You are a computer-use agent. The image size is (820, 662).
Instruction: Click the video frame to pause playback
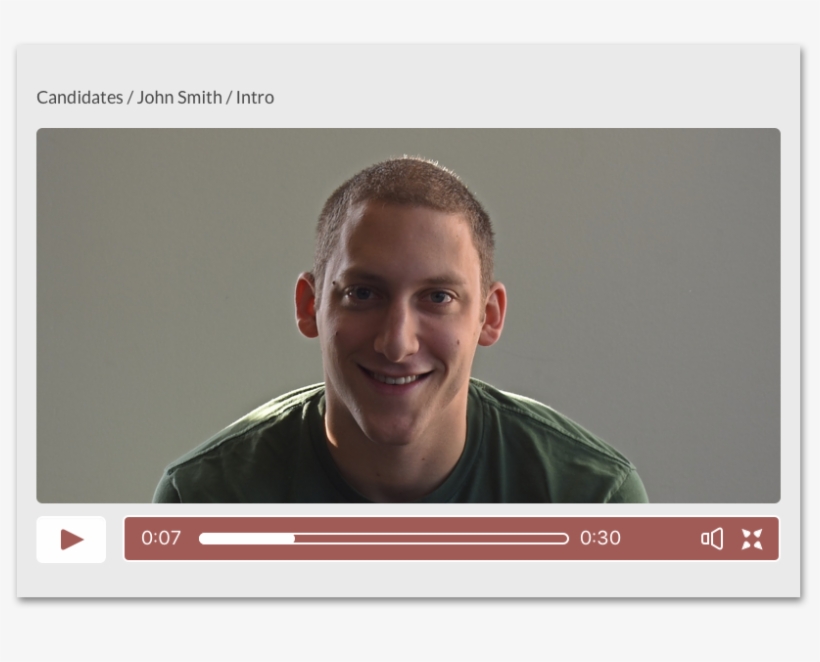pos(408,313)
